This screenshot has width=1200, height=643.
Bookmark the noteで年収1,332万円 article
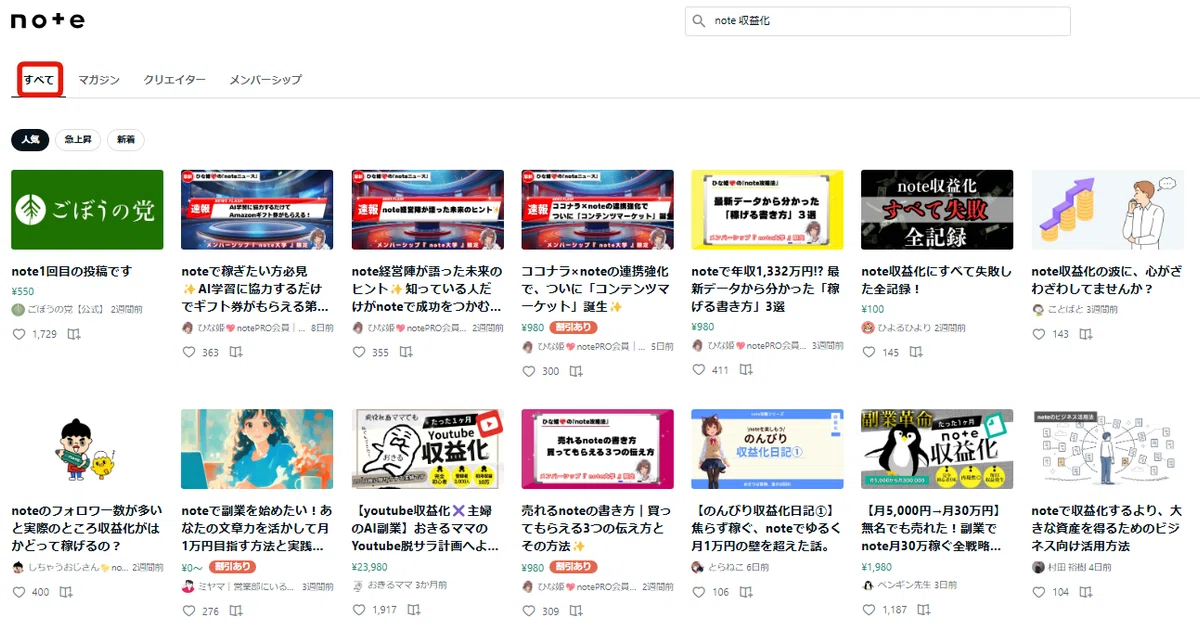(x=746, y=370)
